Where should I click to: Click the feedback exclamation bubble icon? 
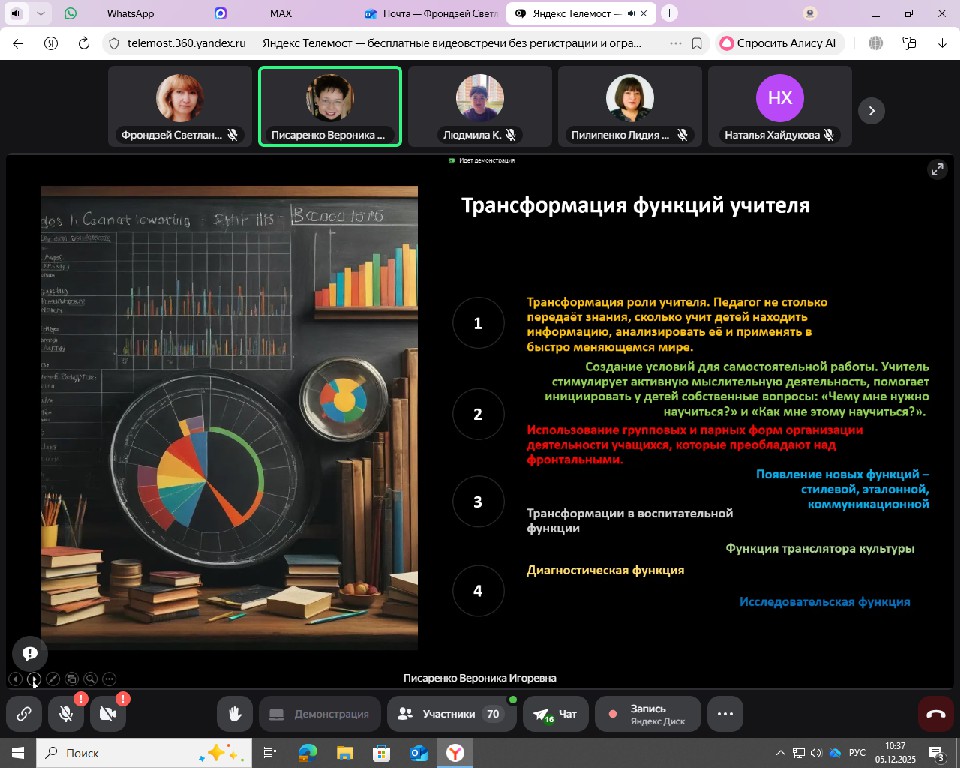pyautogui.click(x=30, y=653)
